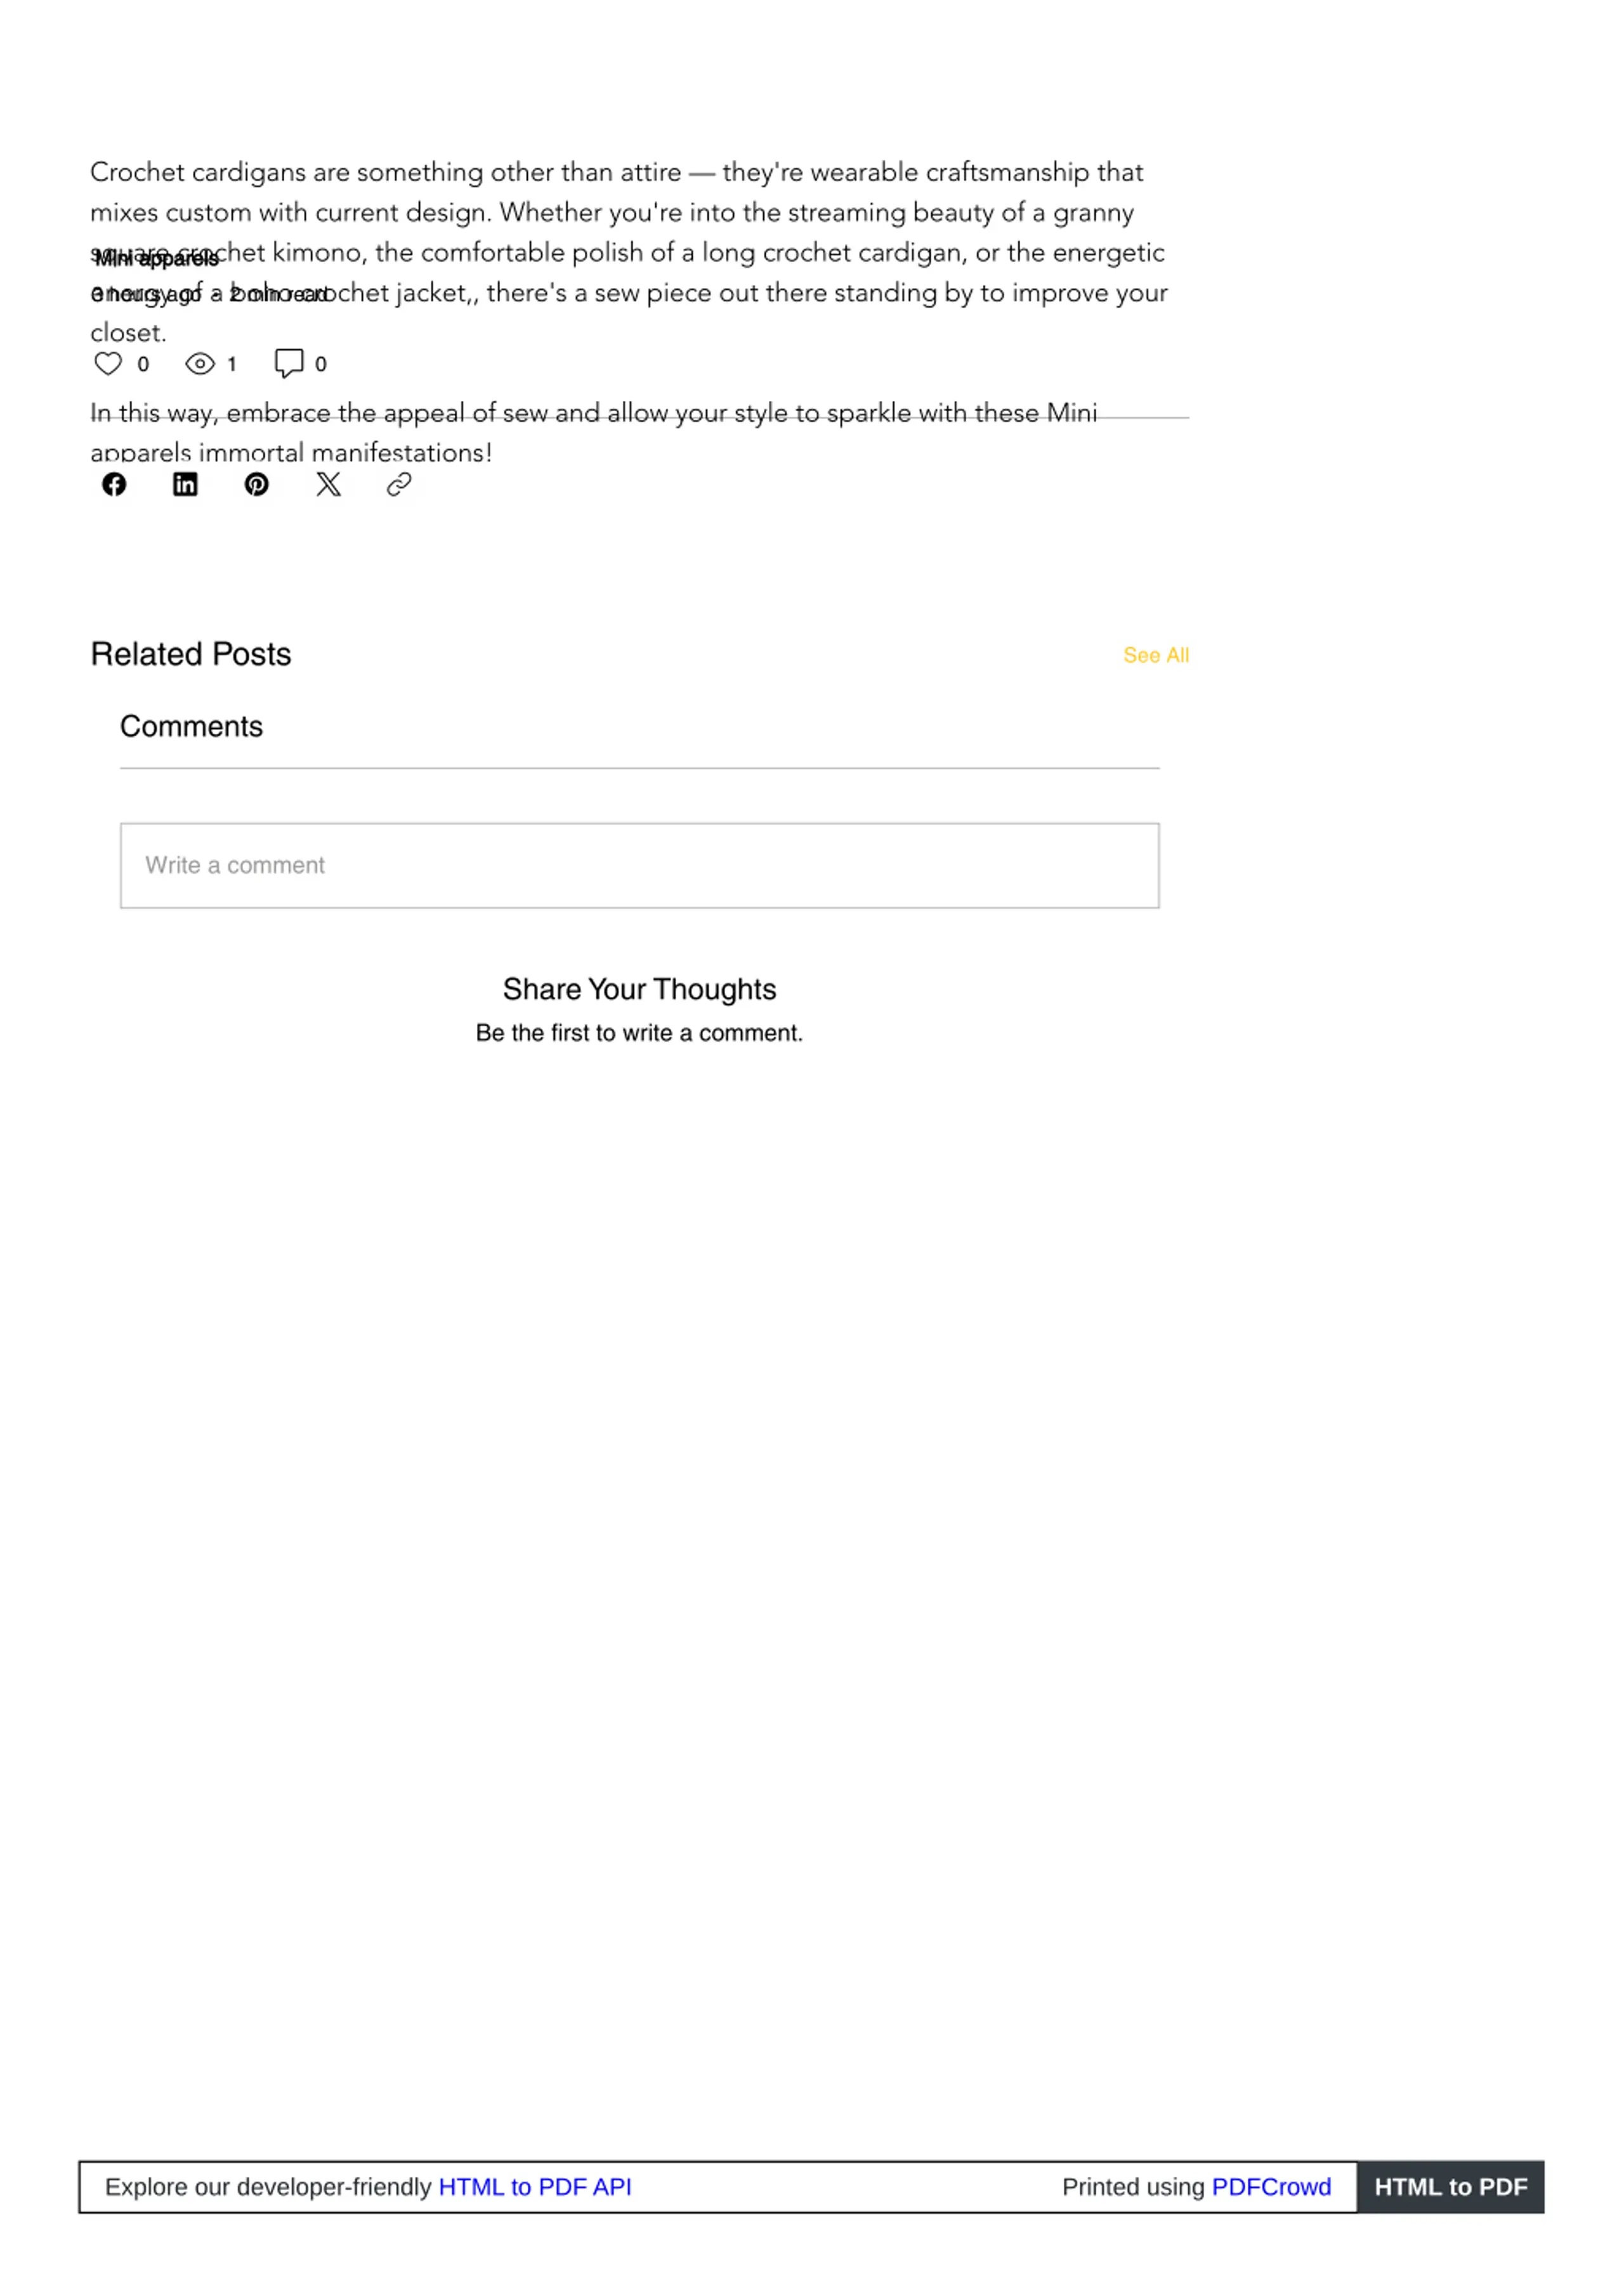Viewport: 1624px width, 2296px height.
Task: Click the comment count number
Action: [x=321, y=364]
